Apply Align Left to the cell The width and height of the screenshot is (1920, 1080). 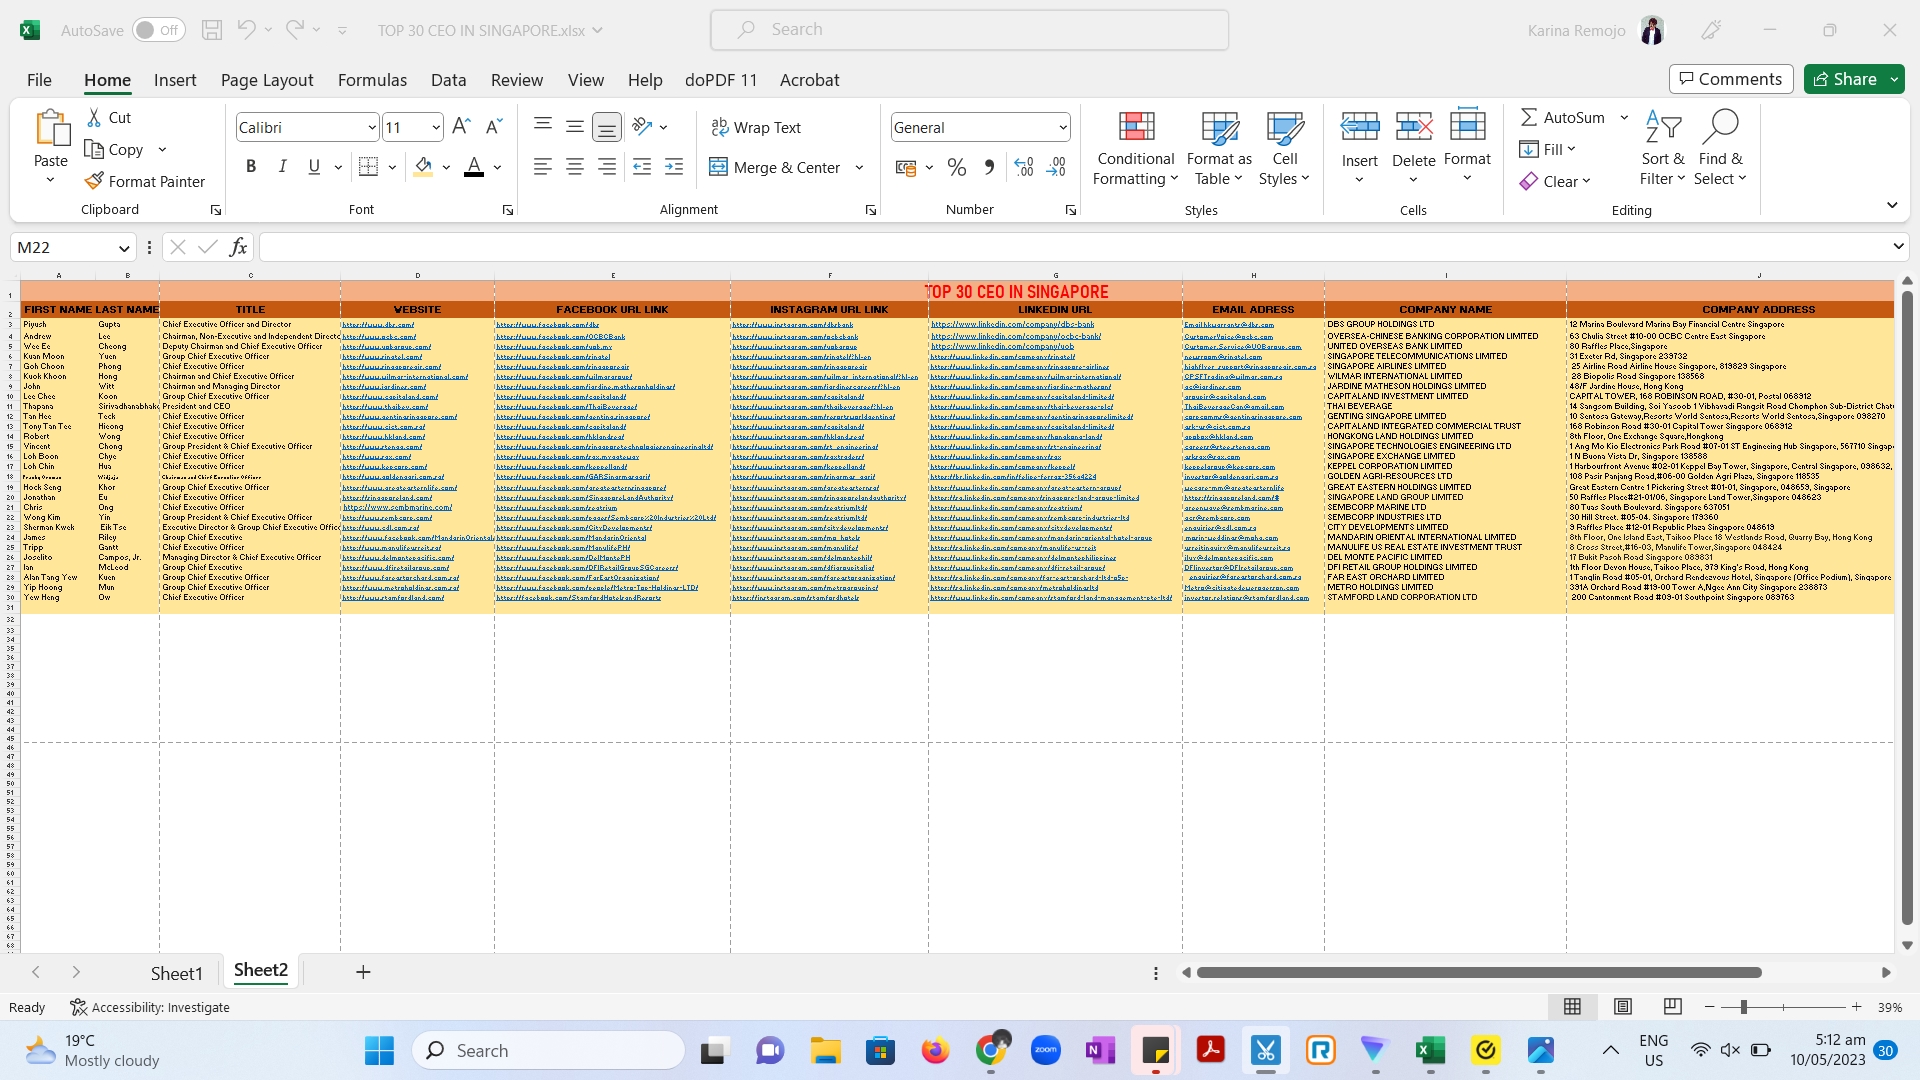(x=543, y=167)
